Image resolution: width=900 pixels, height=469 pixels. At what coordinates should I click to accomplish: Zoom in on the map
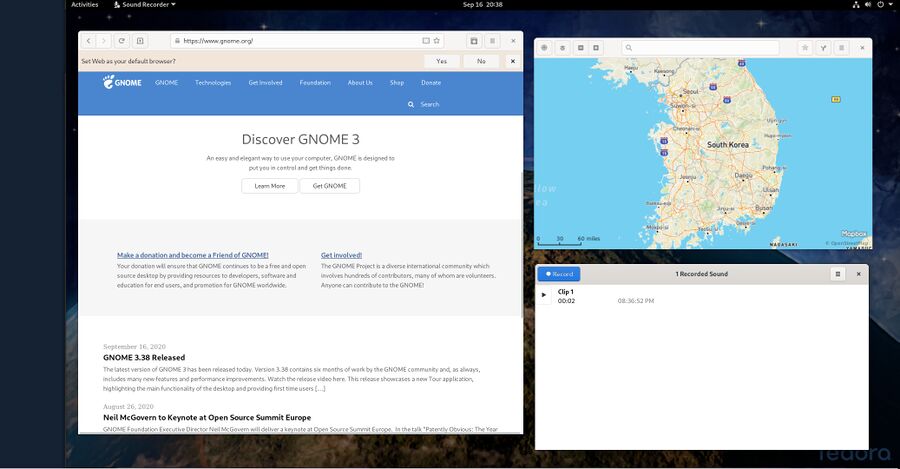click(596, 48)
